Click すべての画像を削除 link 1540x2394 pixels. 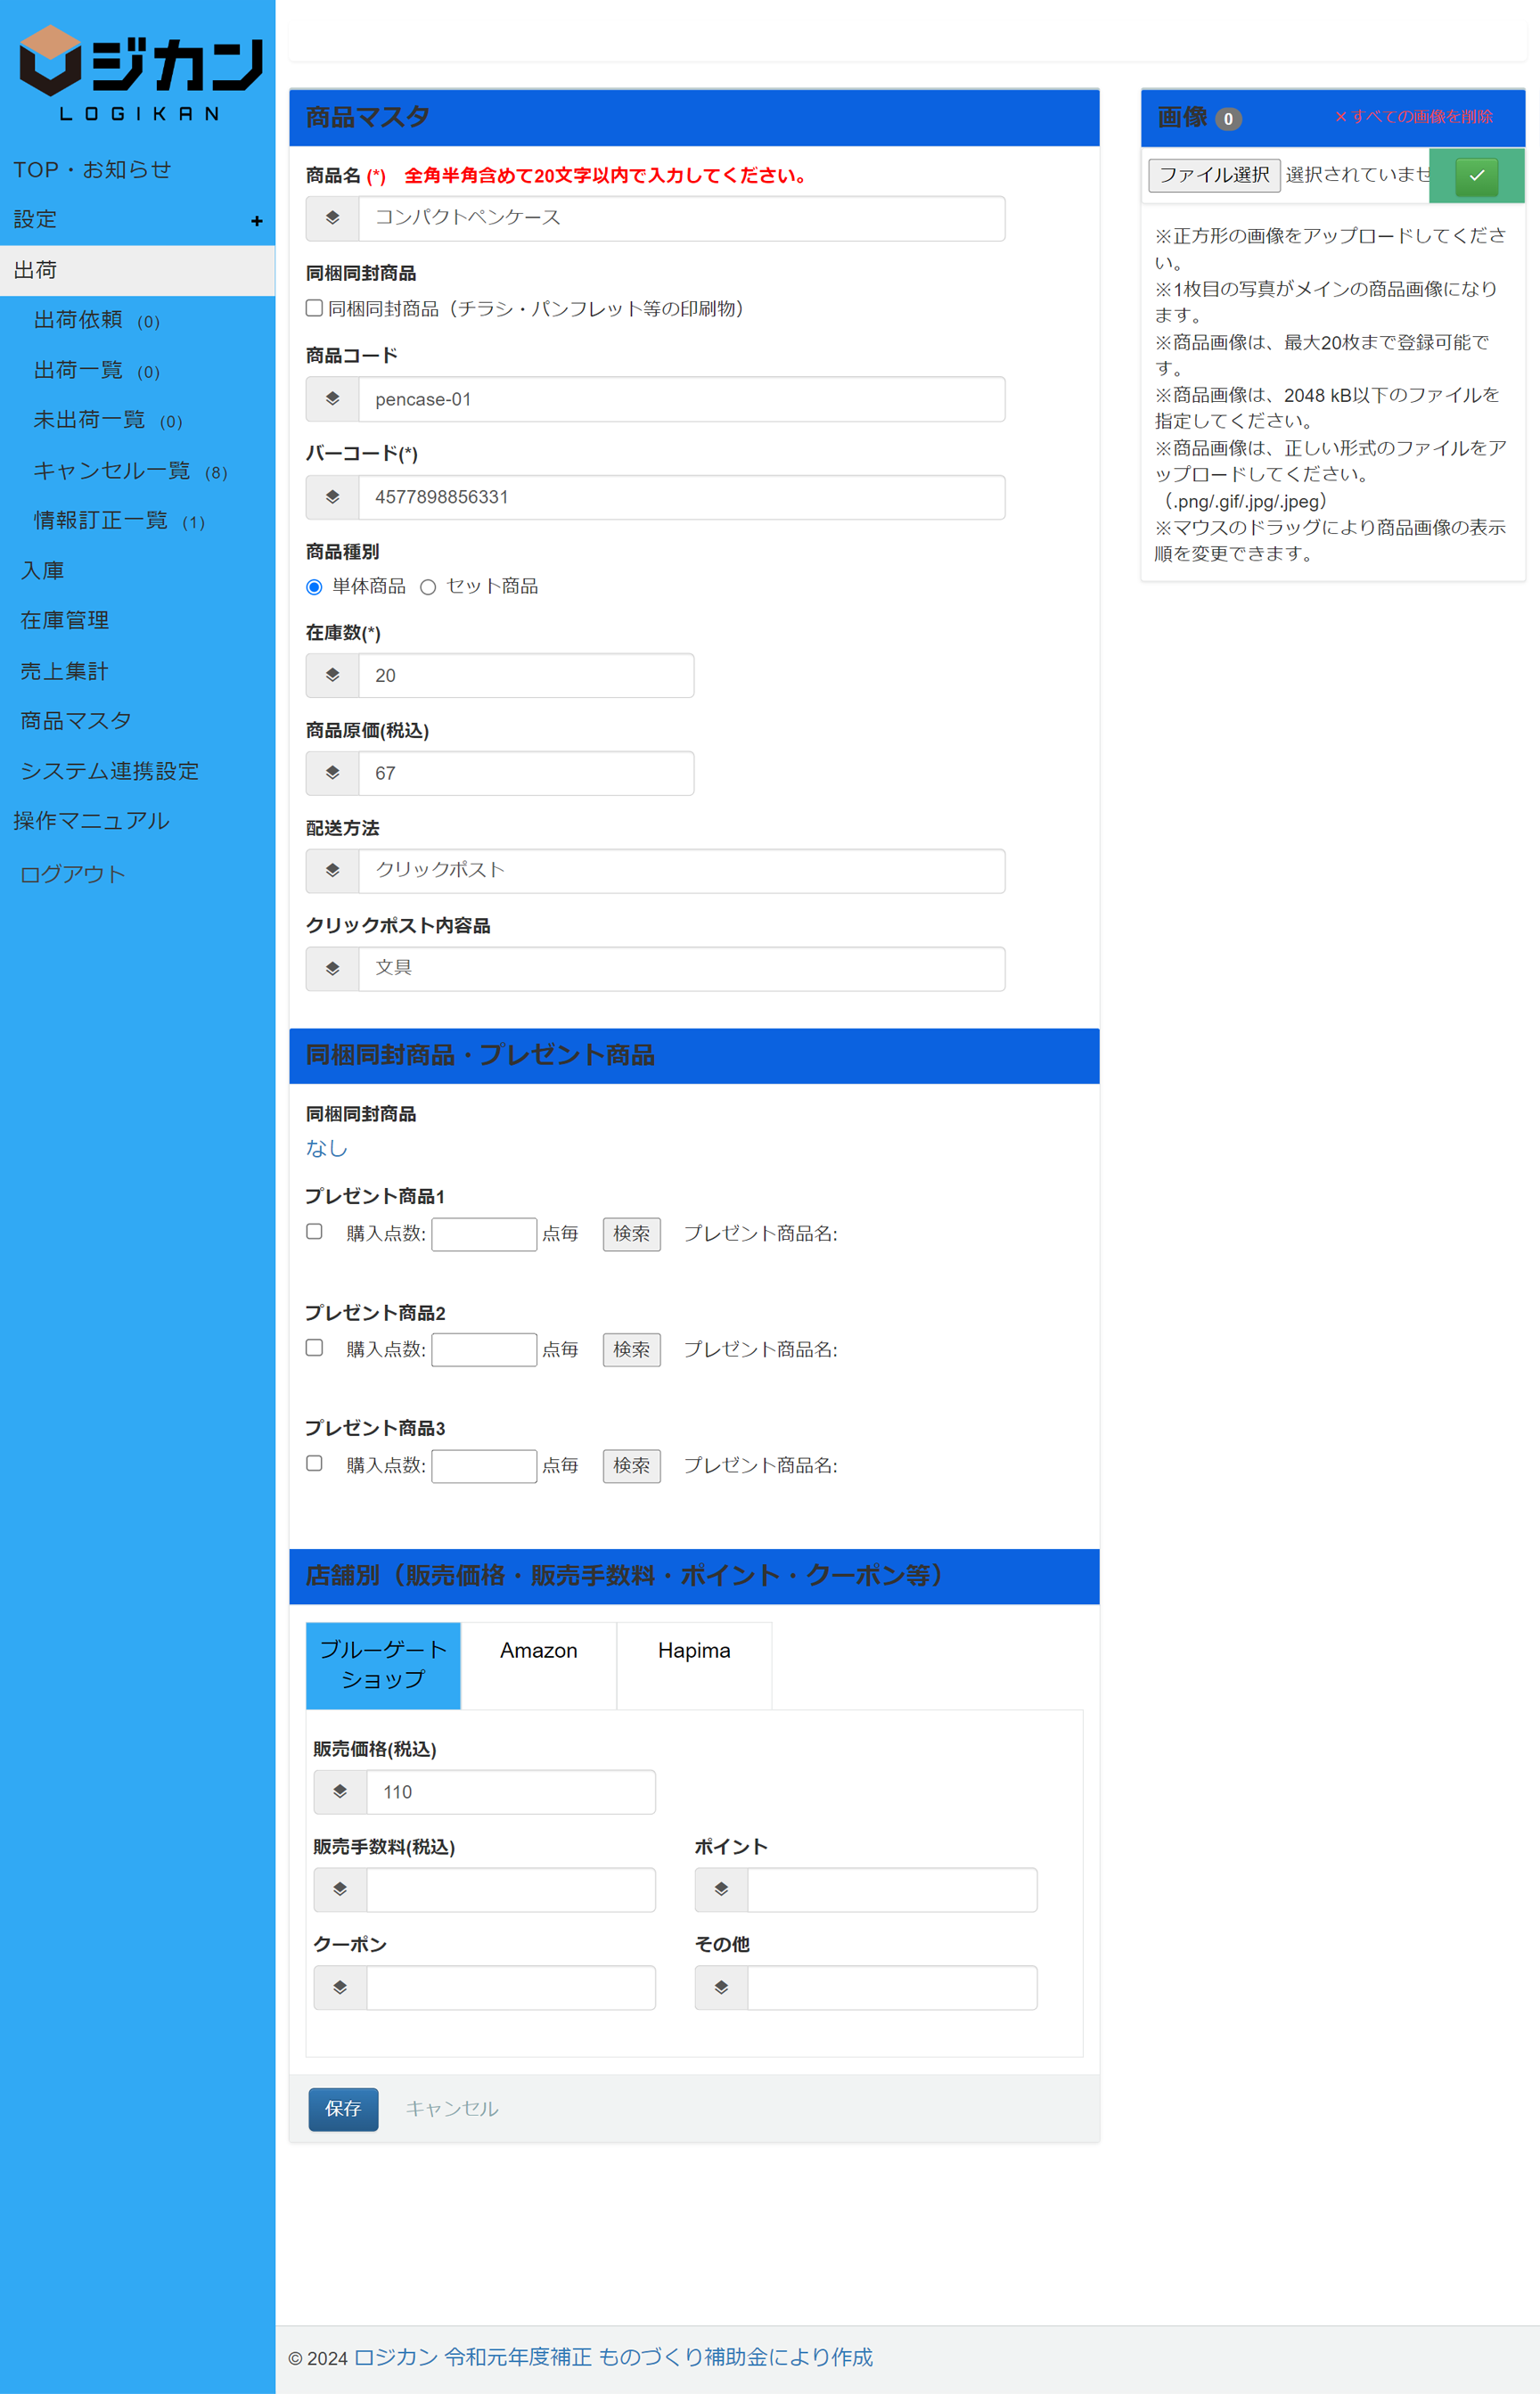coord(1413,117)
